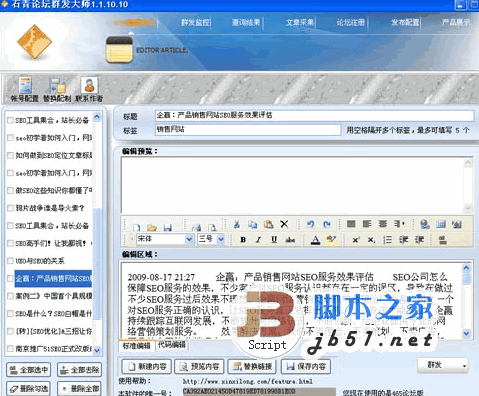Check the SEO是什么?SEO白帽 checkbox
The height and width of the screenshot is (396, 479).
click(x=10, y=314)
